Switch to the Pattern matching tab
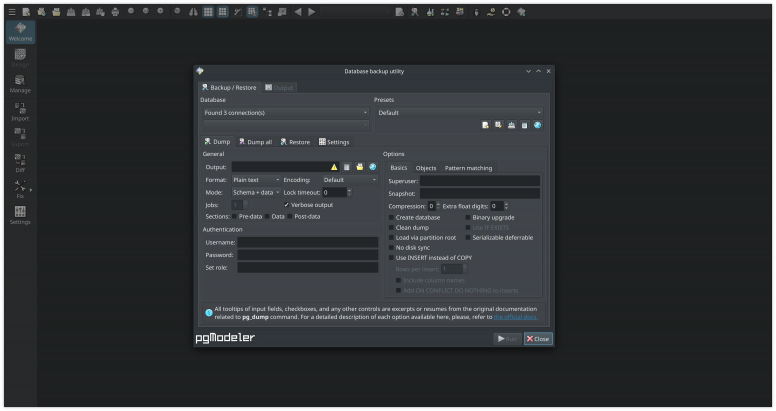 click(x=468, y=168)
